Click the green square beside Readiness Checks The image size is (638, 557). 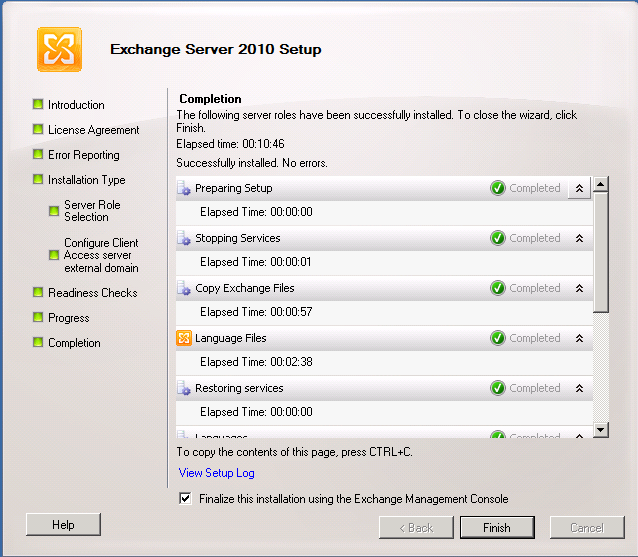click(38, 293)
